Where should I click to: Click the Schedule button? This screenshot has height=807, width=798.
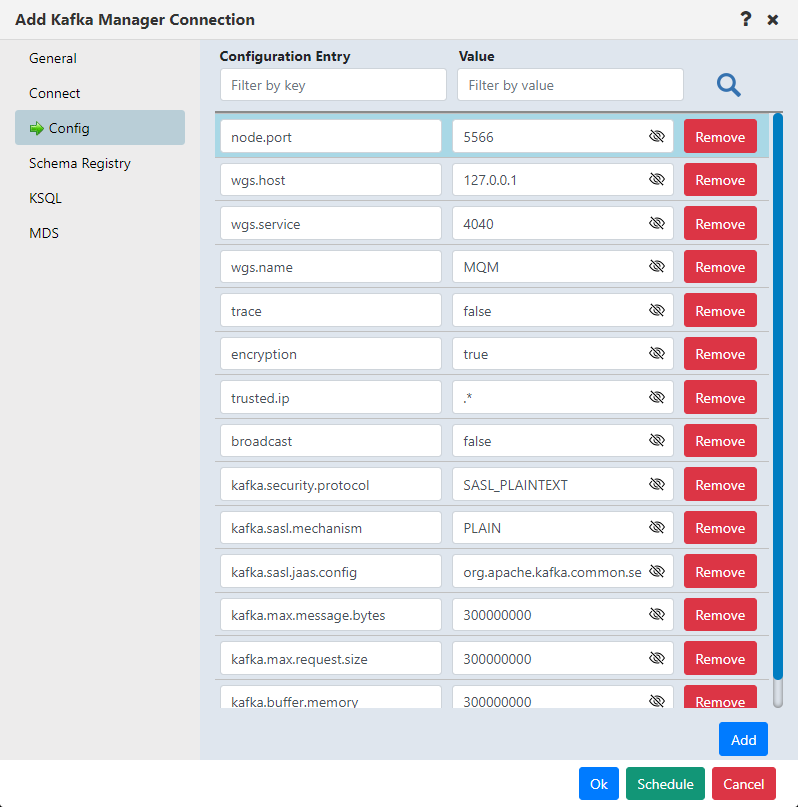[x=665, y=784]
